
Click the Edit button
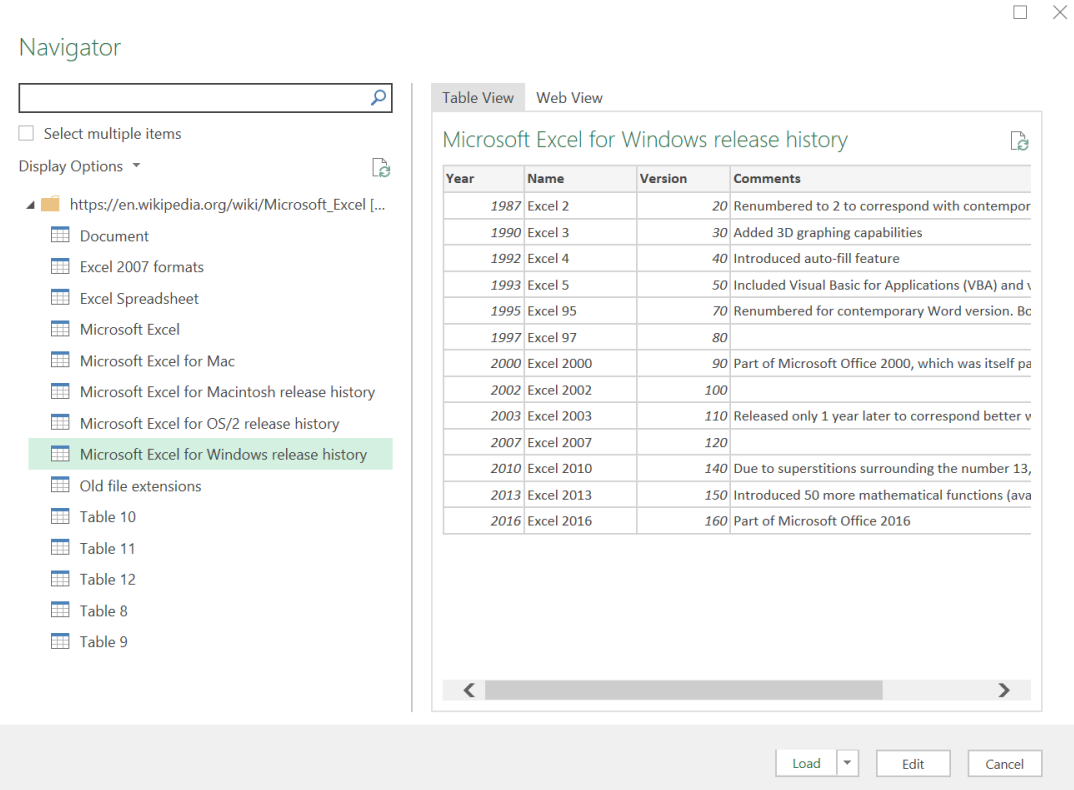913,763
